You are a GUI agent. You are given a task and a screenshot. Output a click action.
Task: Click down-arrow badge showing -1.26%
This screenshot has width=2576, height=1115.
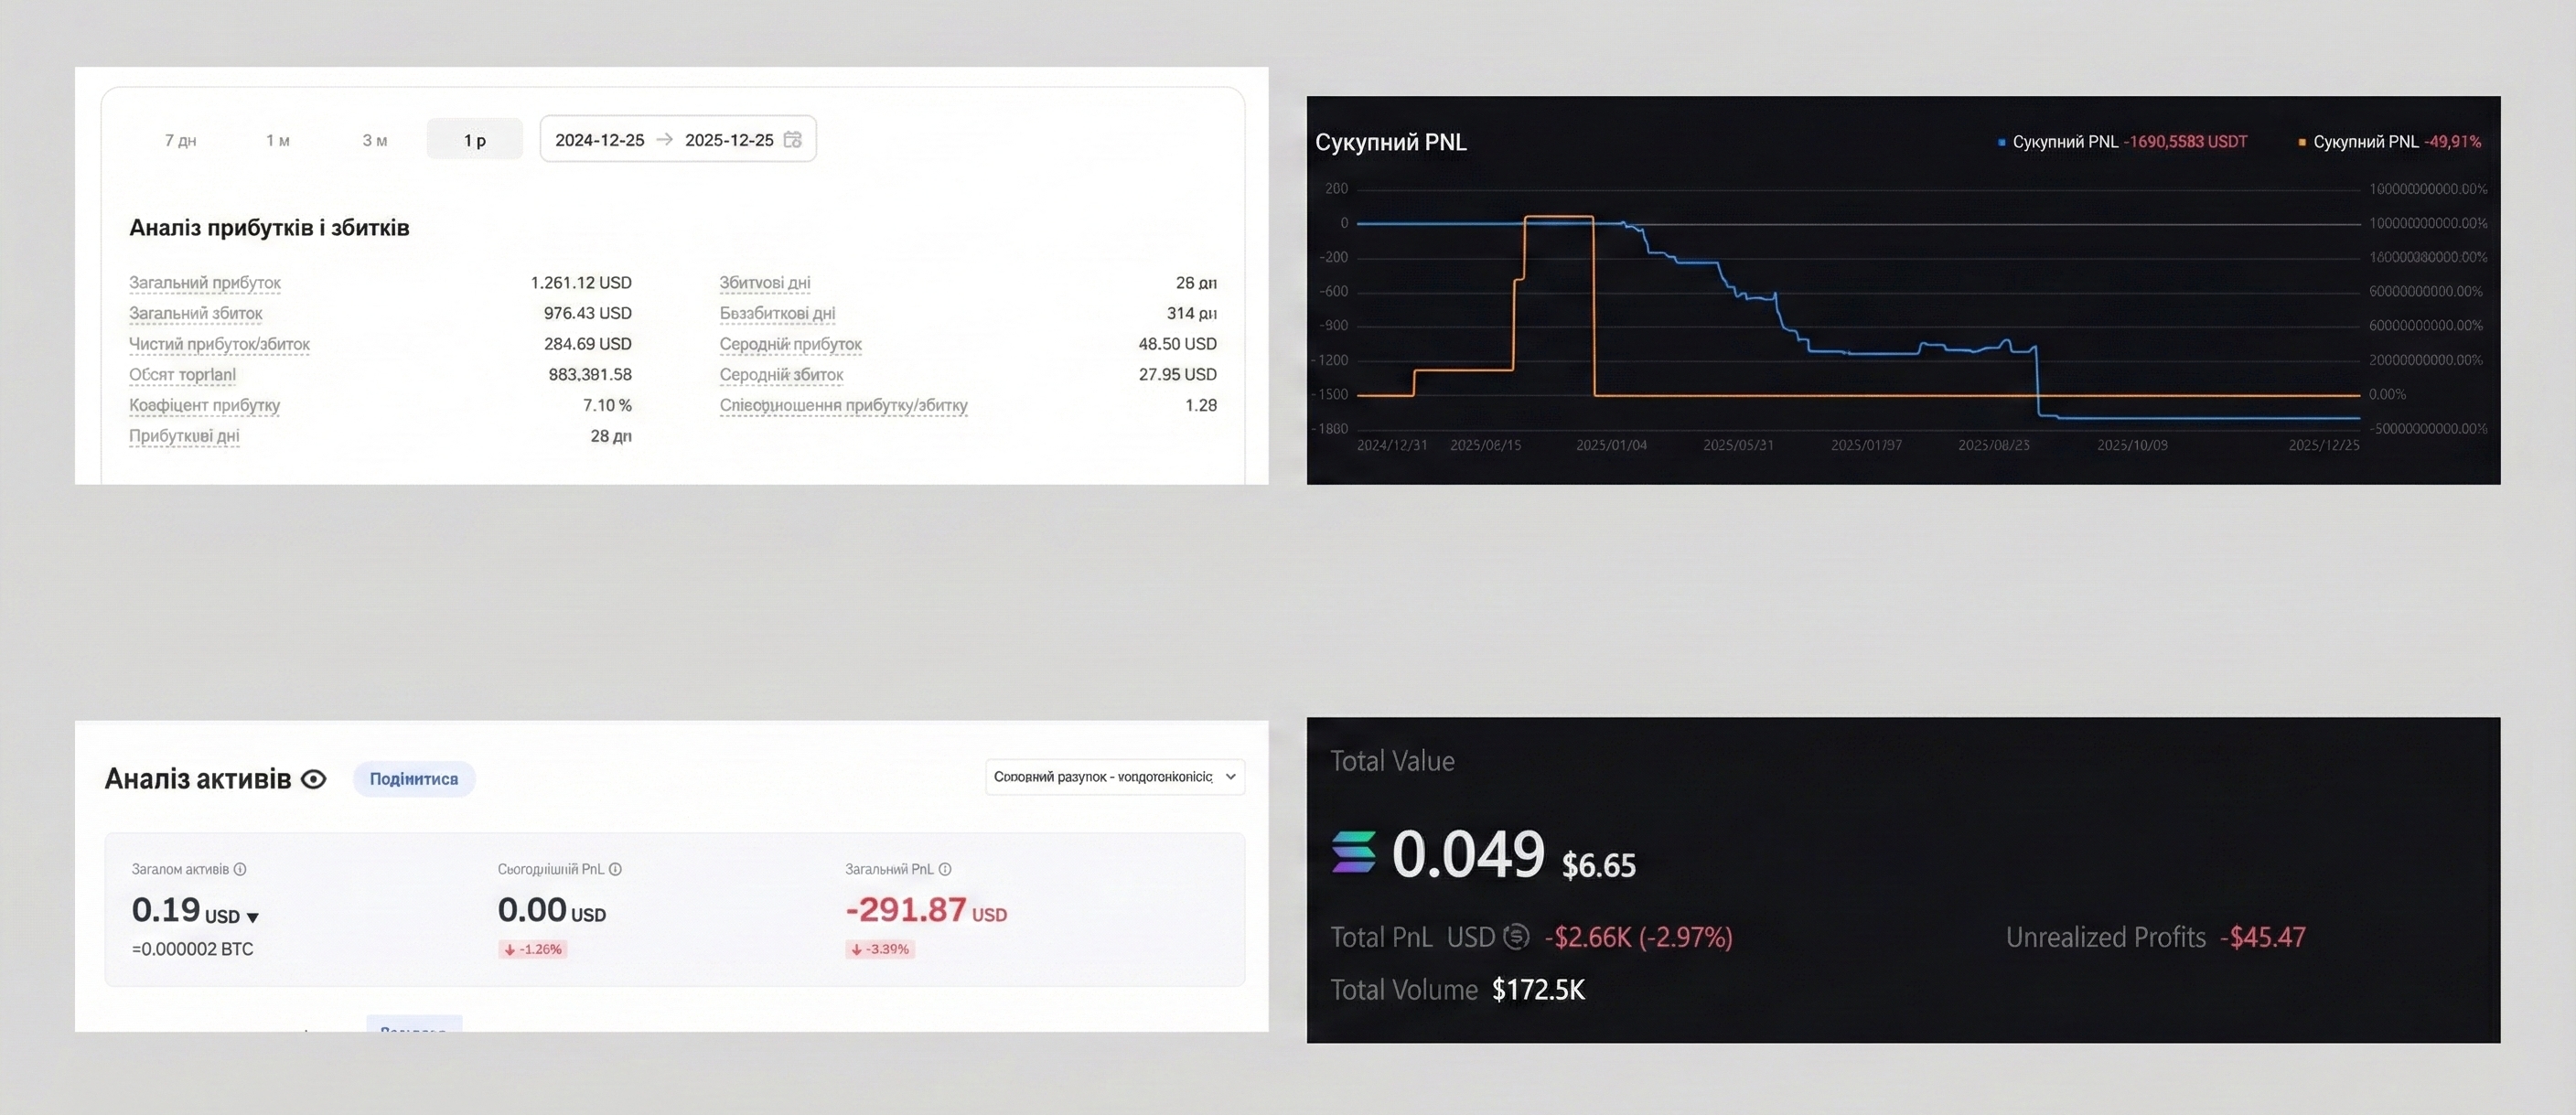(533, 949)
